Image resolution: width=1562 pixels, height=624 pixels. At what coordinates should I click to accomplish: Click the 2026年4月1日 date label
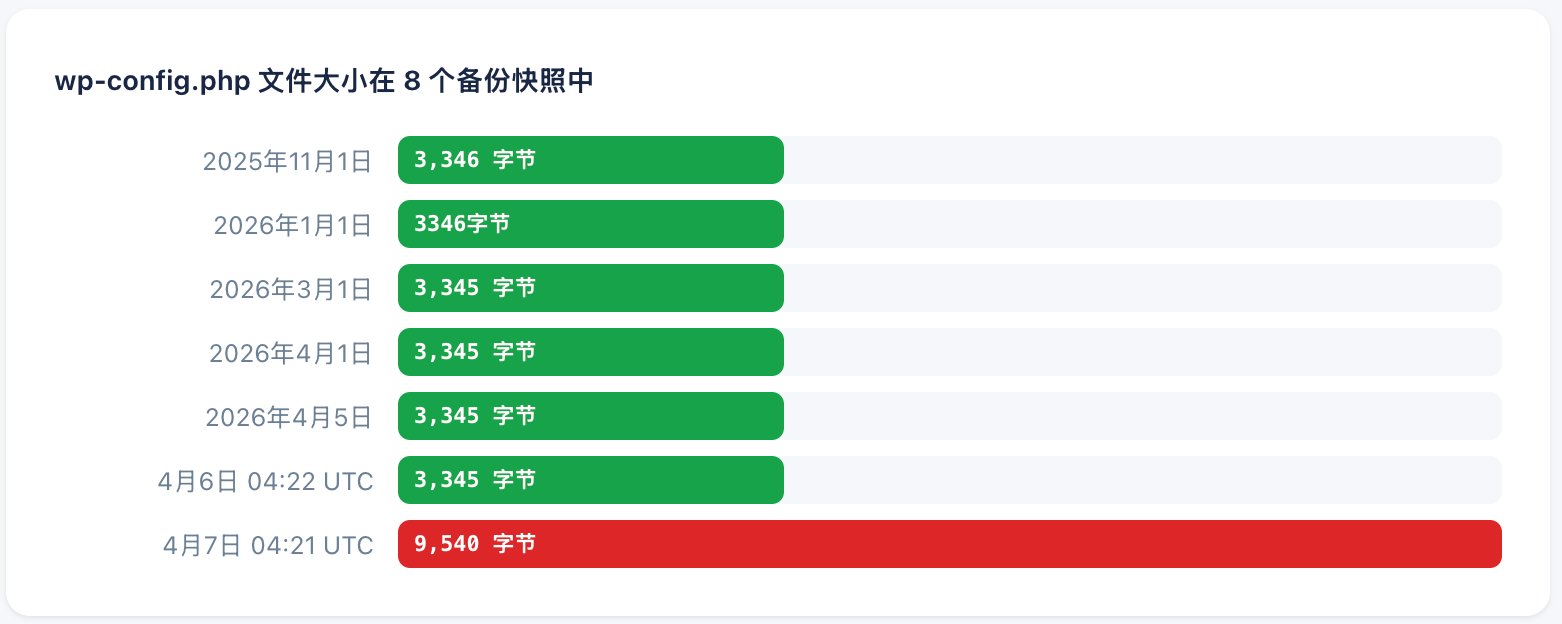click(x=290, y=353)
